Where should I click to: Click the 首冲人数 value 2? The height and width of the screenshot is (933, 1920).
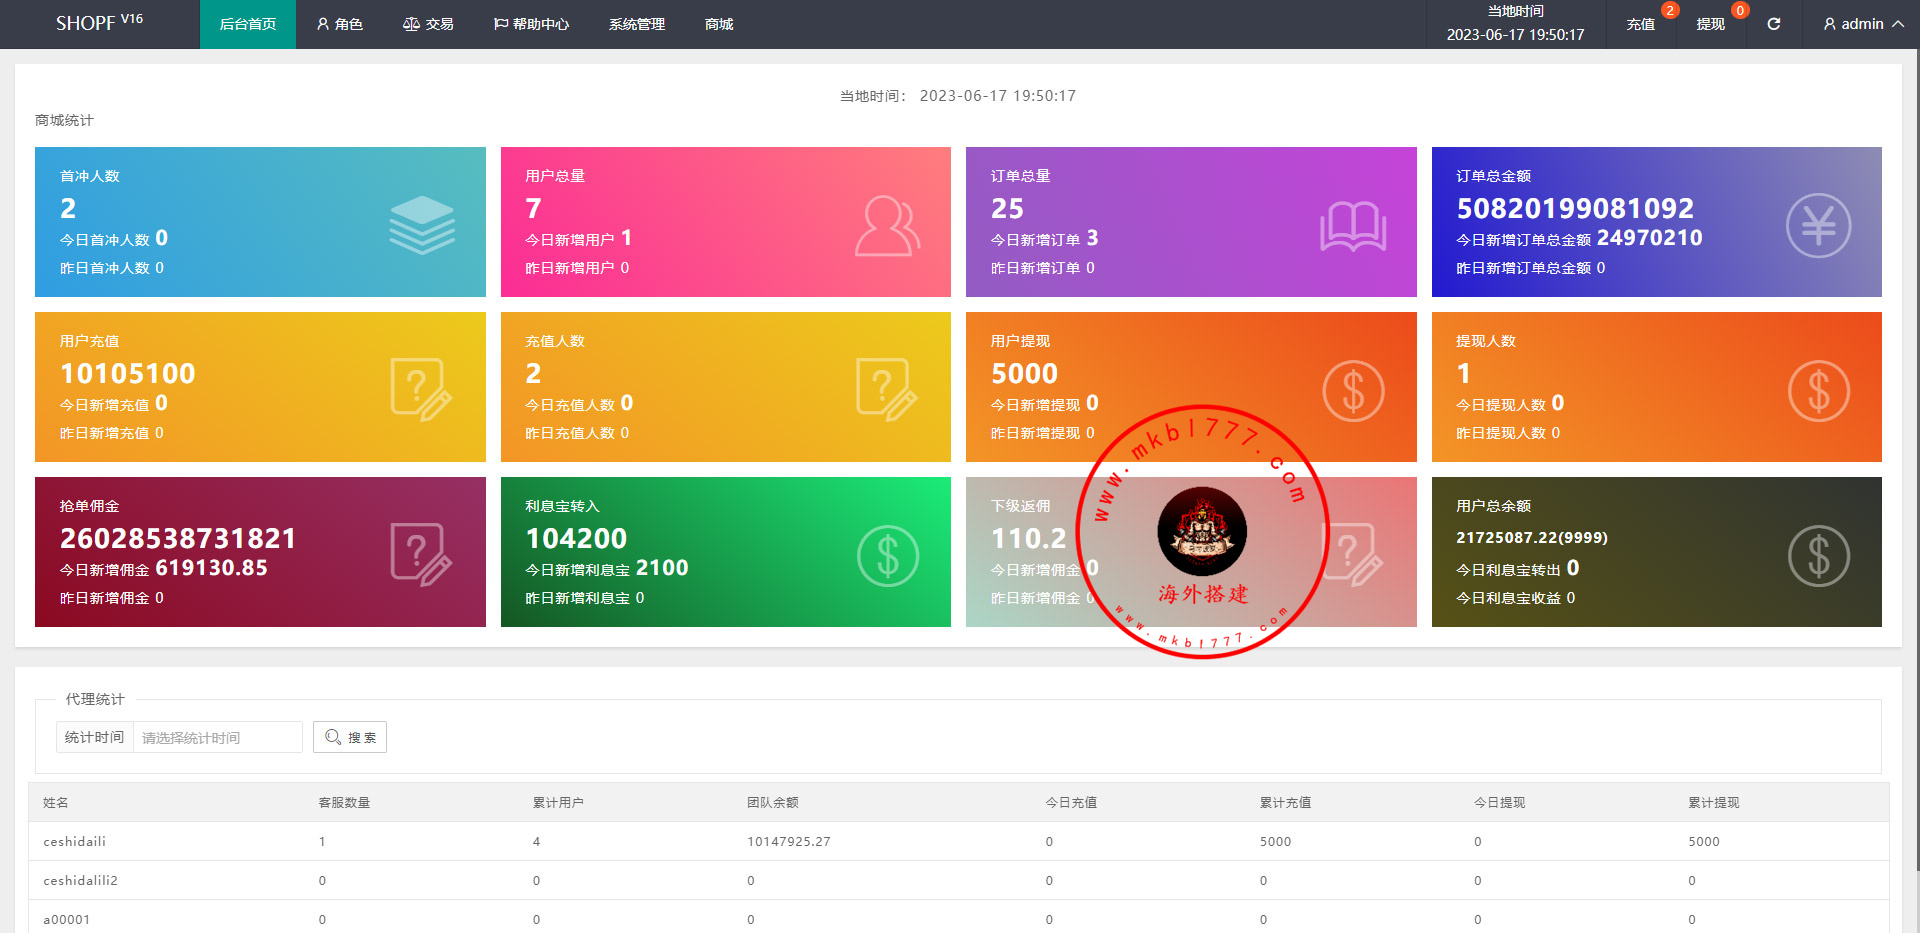point(68,208)
